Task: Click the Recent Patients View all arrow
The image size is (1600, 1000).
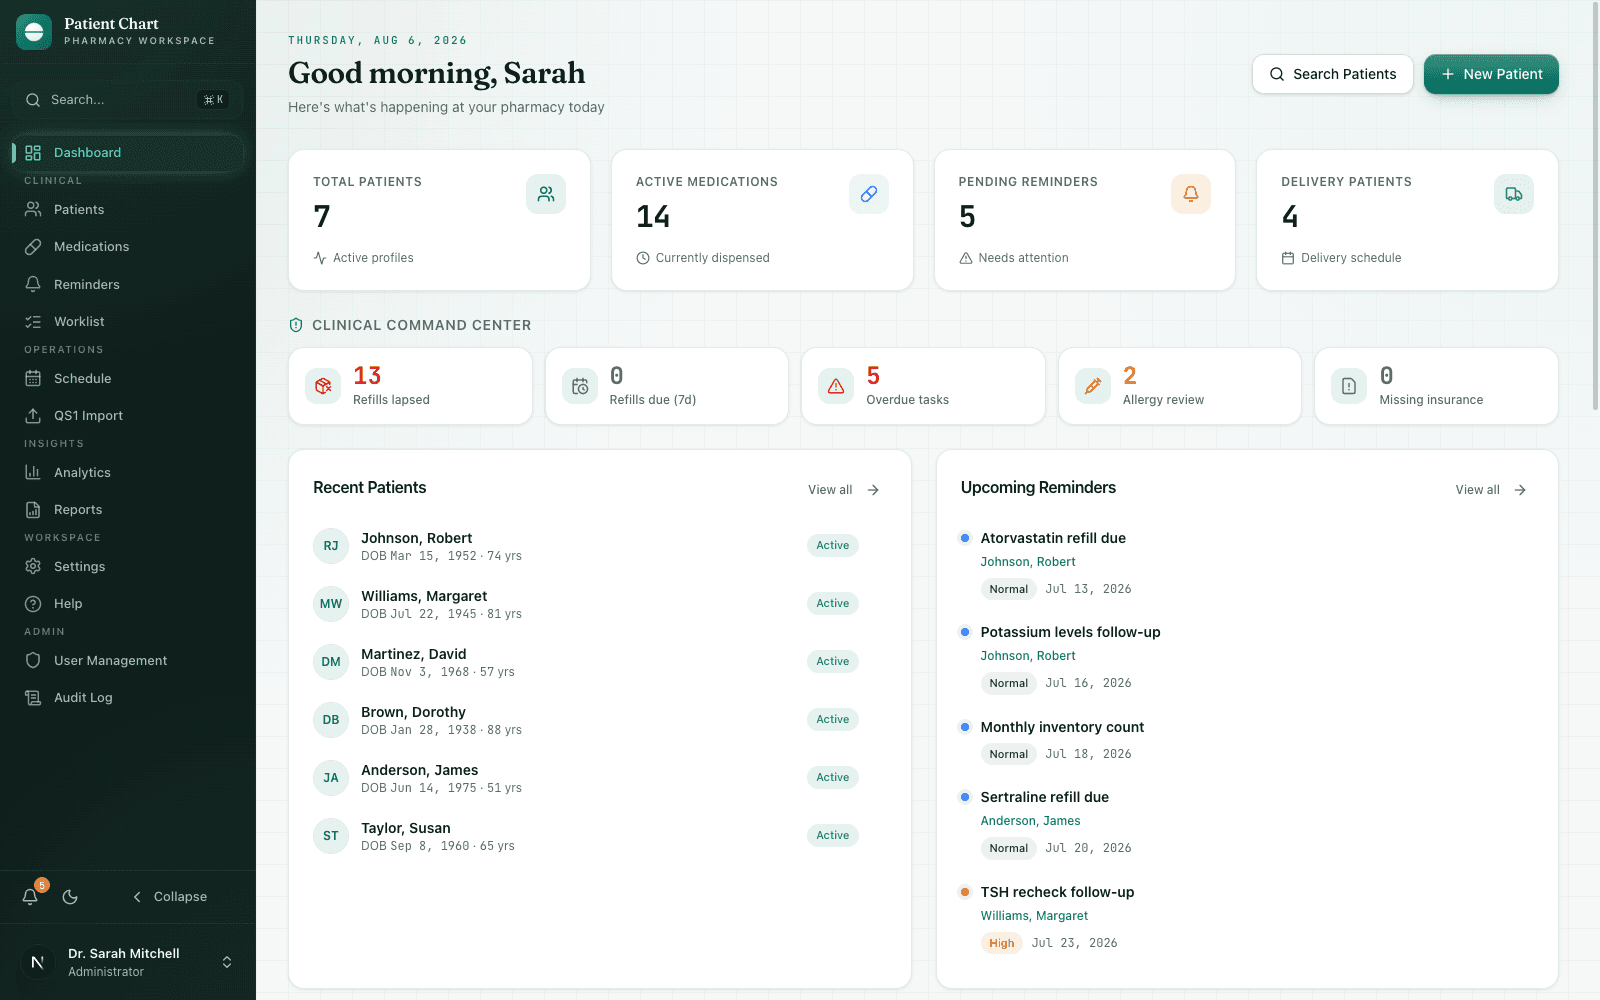Action: pos(873,490)
